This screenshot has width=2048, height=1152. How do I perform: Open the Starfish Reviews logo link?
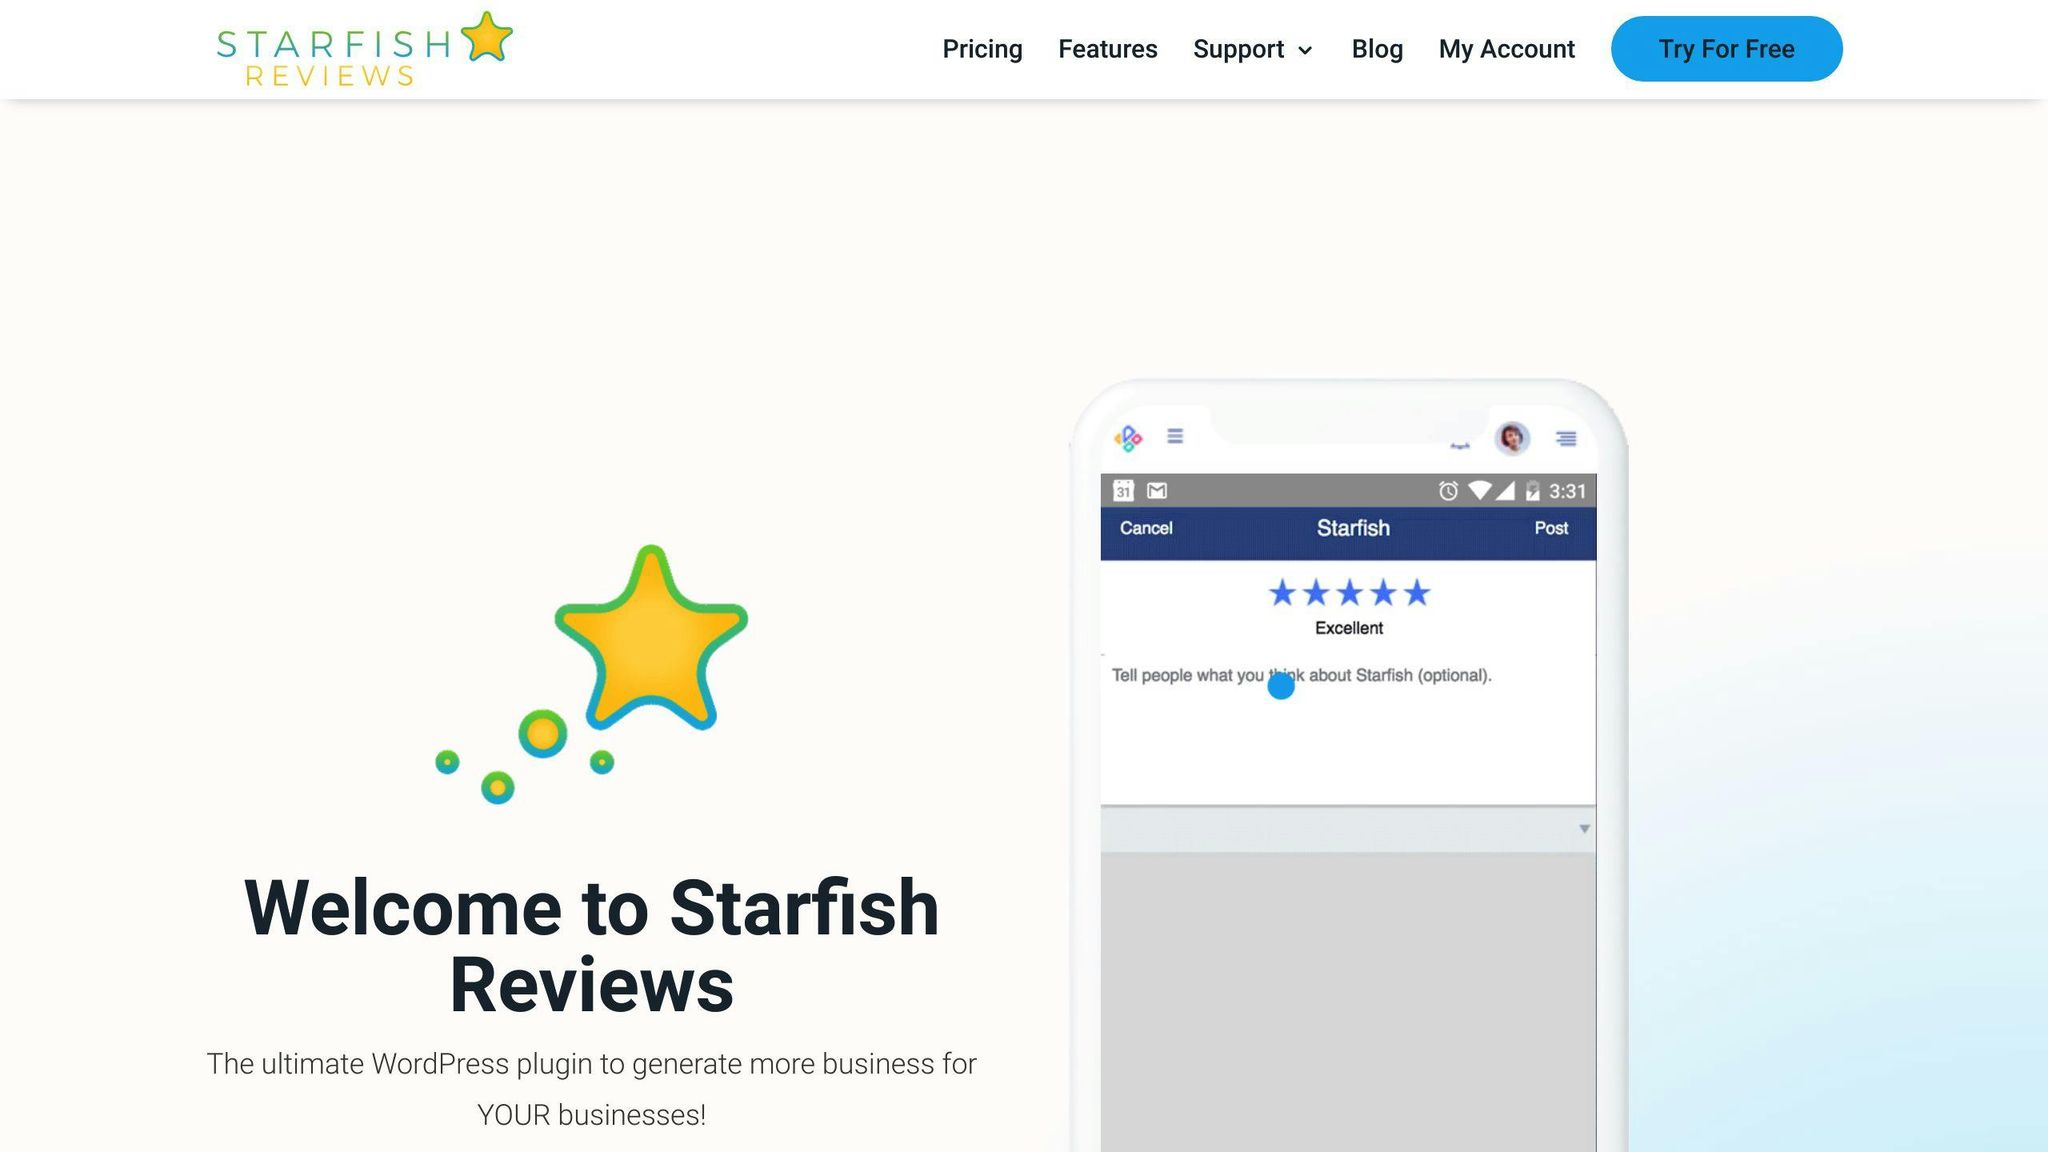click(x=364, y=49)
